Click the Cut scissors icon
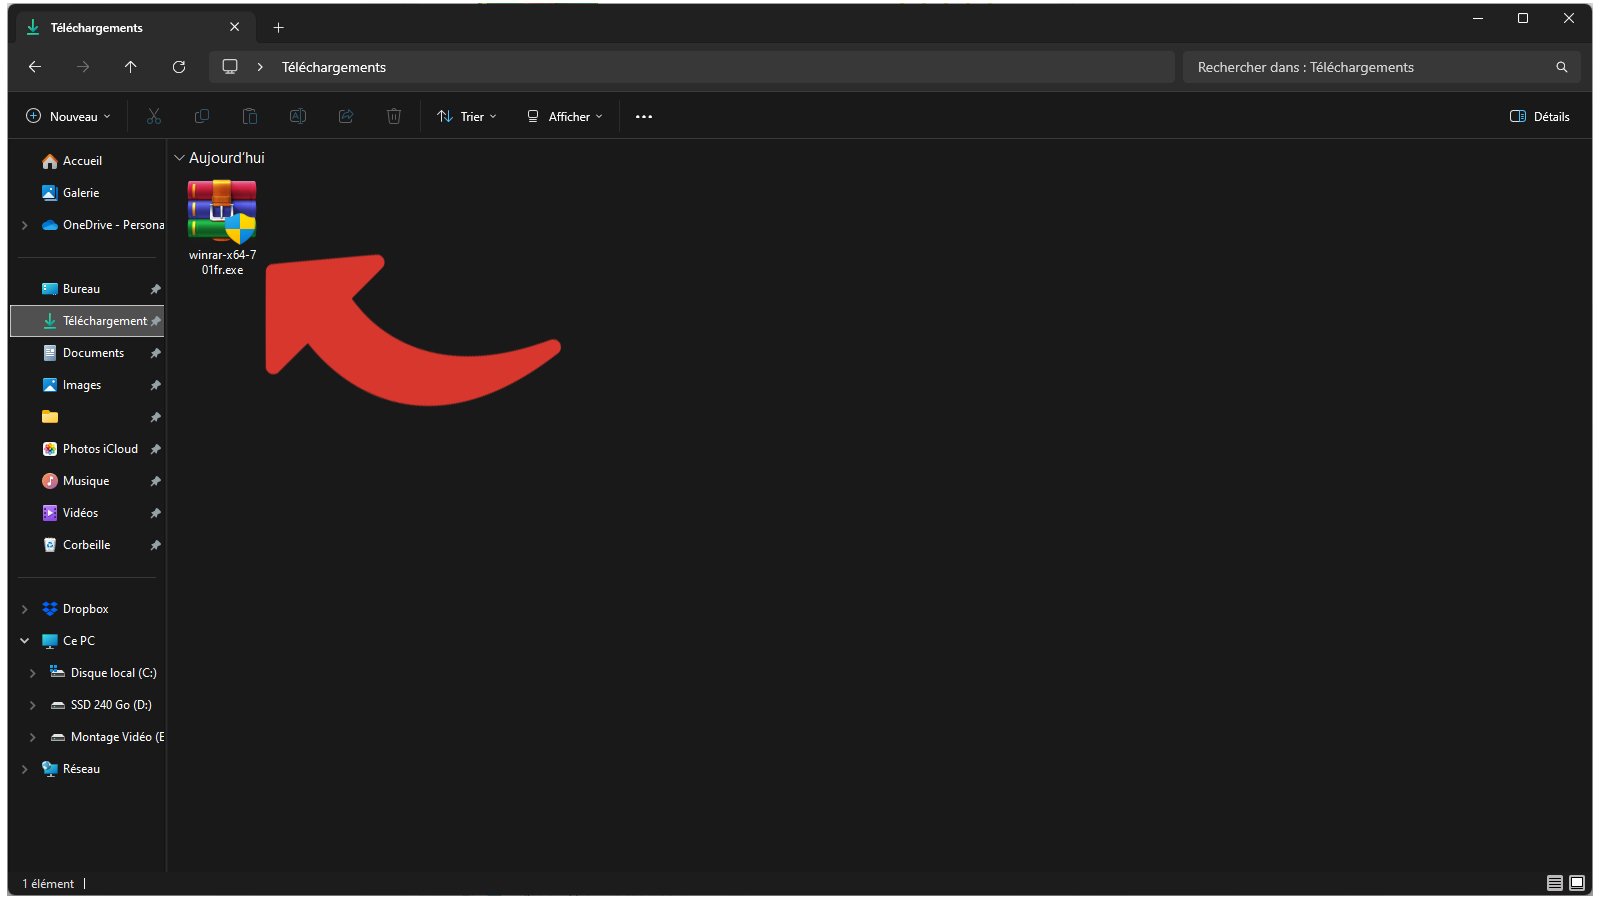 point(154,117)
